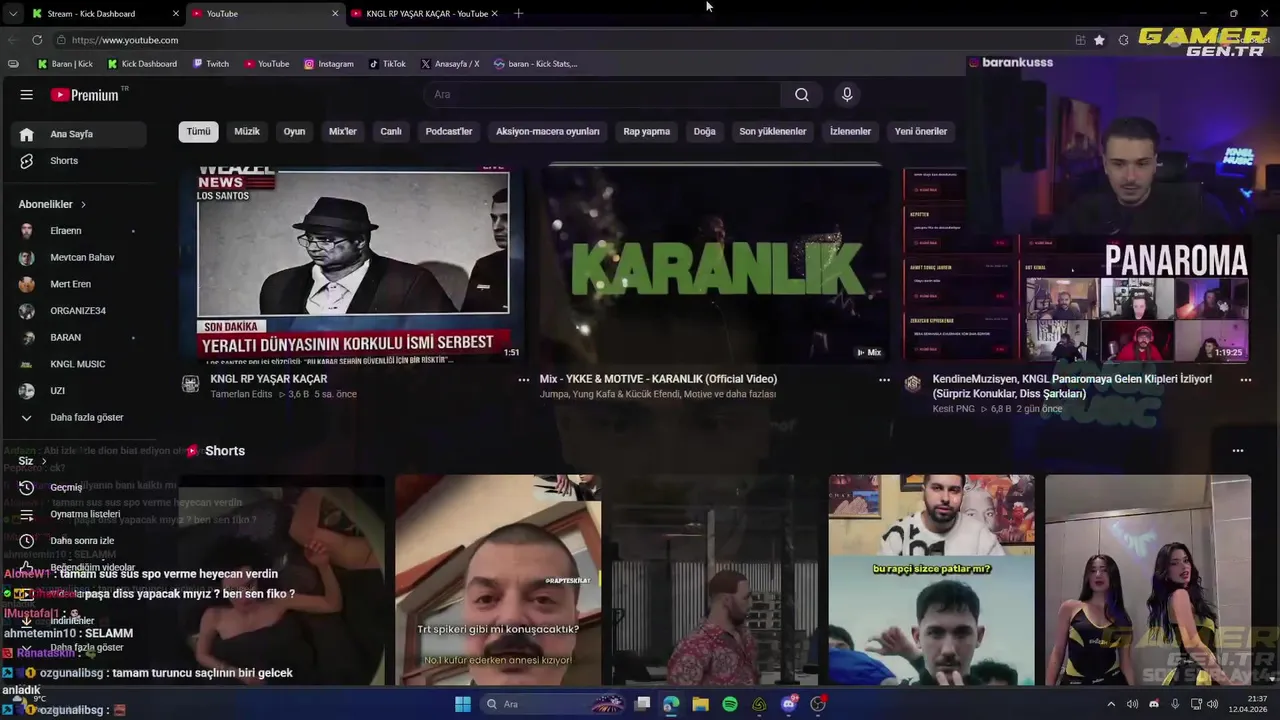This screenshot has height=720, width=1280.
Task: Open Elraenn channel subscription
Action: [76, 231]
